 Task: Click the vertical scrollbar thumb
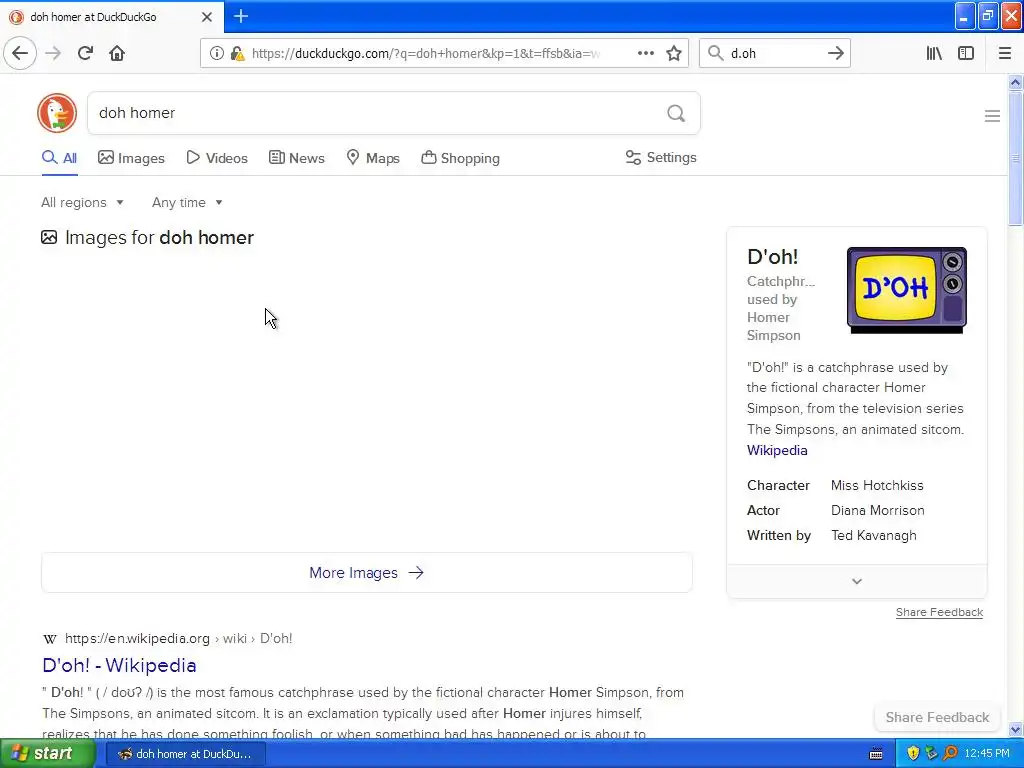click(x=1015, y=158)
